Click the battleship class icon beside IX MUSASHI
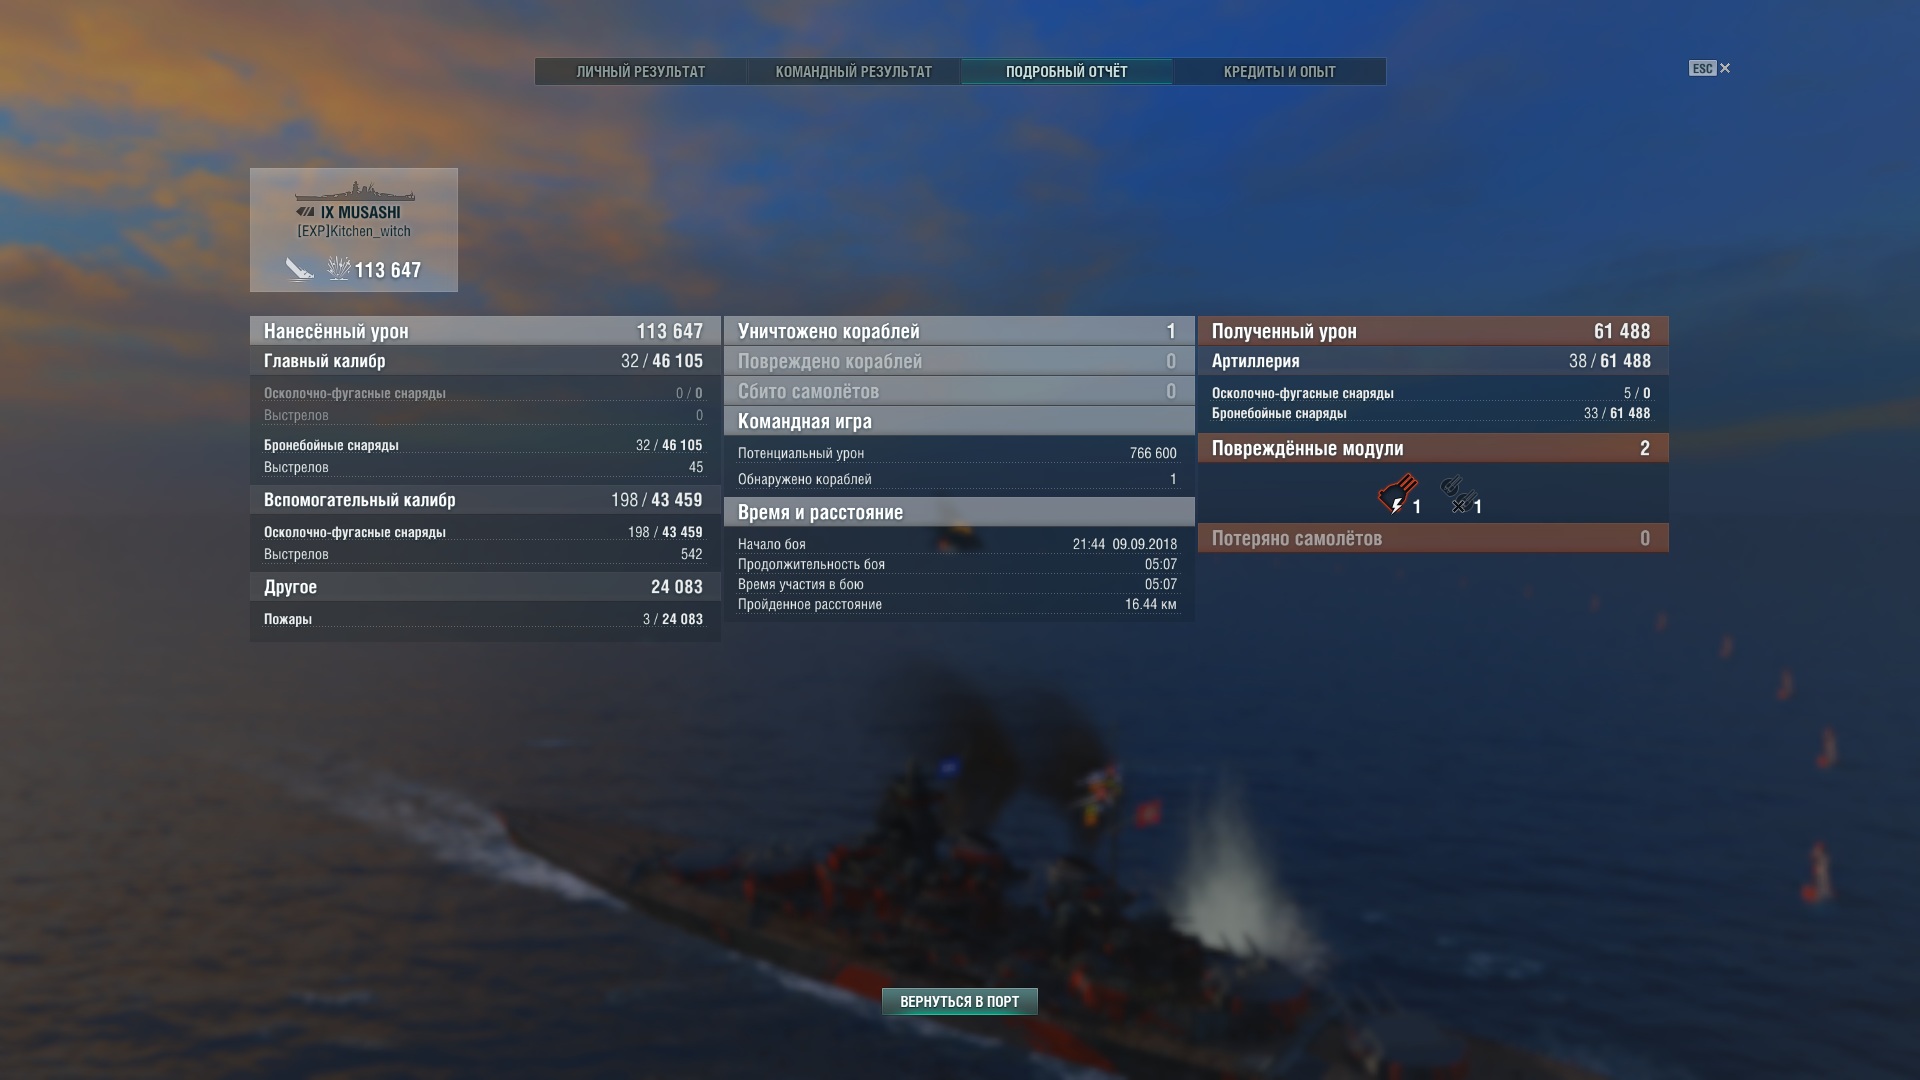The height and width of the screenshot is (1080, 1920). (x=306, y=212)
